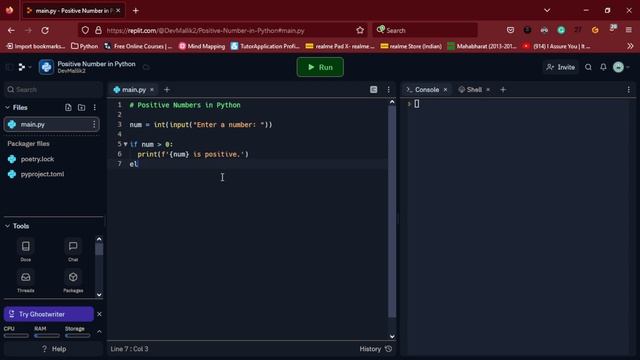Open the Packages tool

[73, 281]
